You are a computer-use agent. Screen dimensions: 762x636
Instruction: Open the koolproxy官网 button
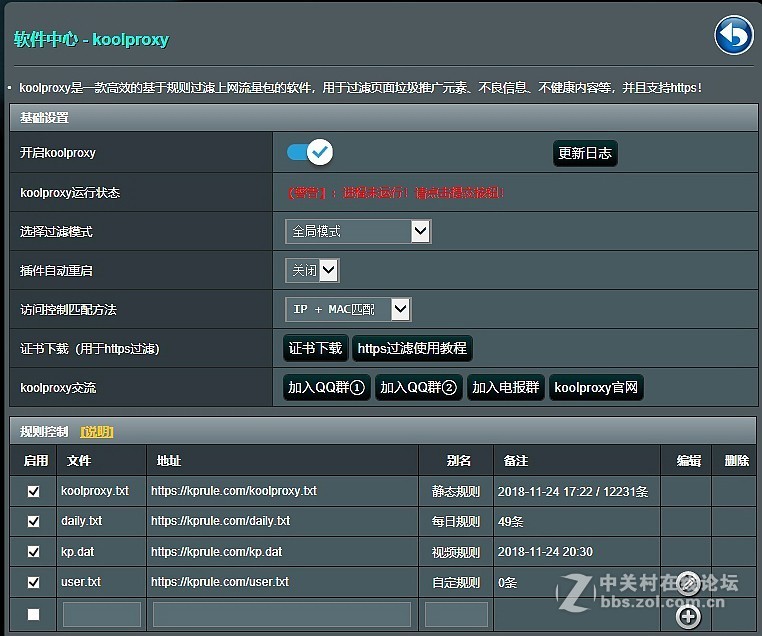coord(596,387)
